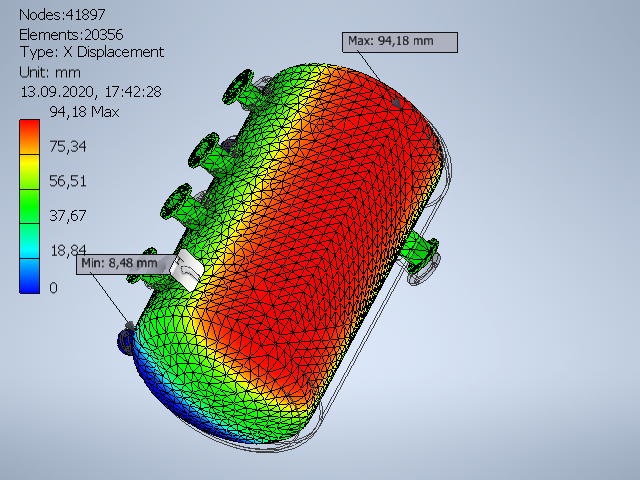Select the 'Elements:20356' text
640x480 pixels.
point(71,35)
